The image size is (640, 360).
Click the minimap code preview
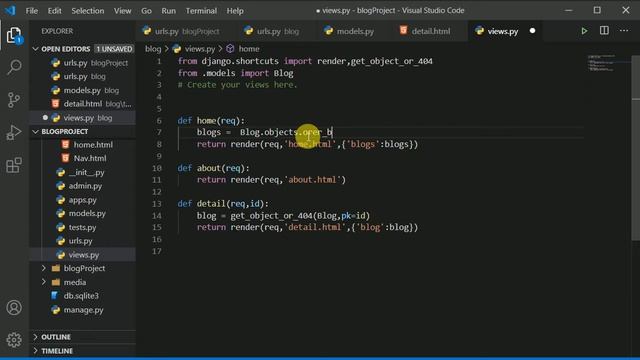click(x=602, y=63)
